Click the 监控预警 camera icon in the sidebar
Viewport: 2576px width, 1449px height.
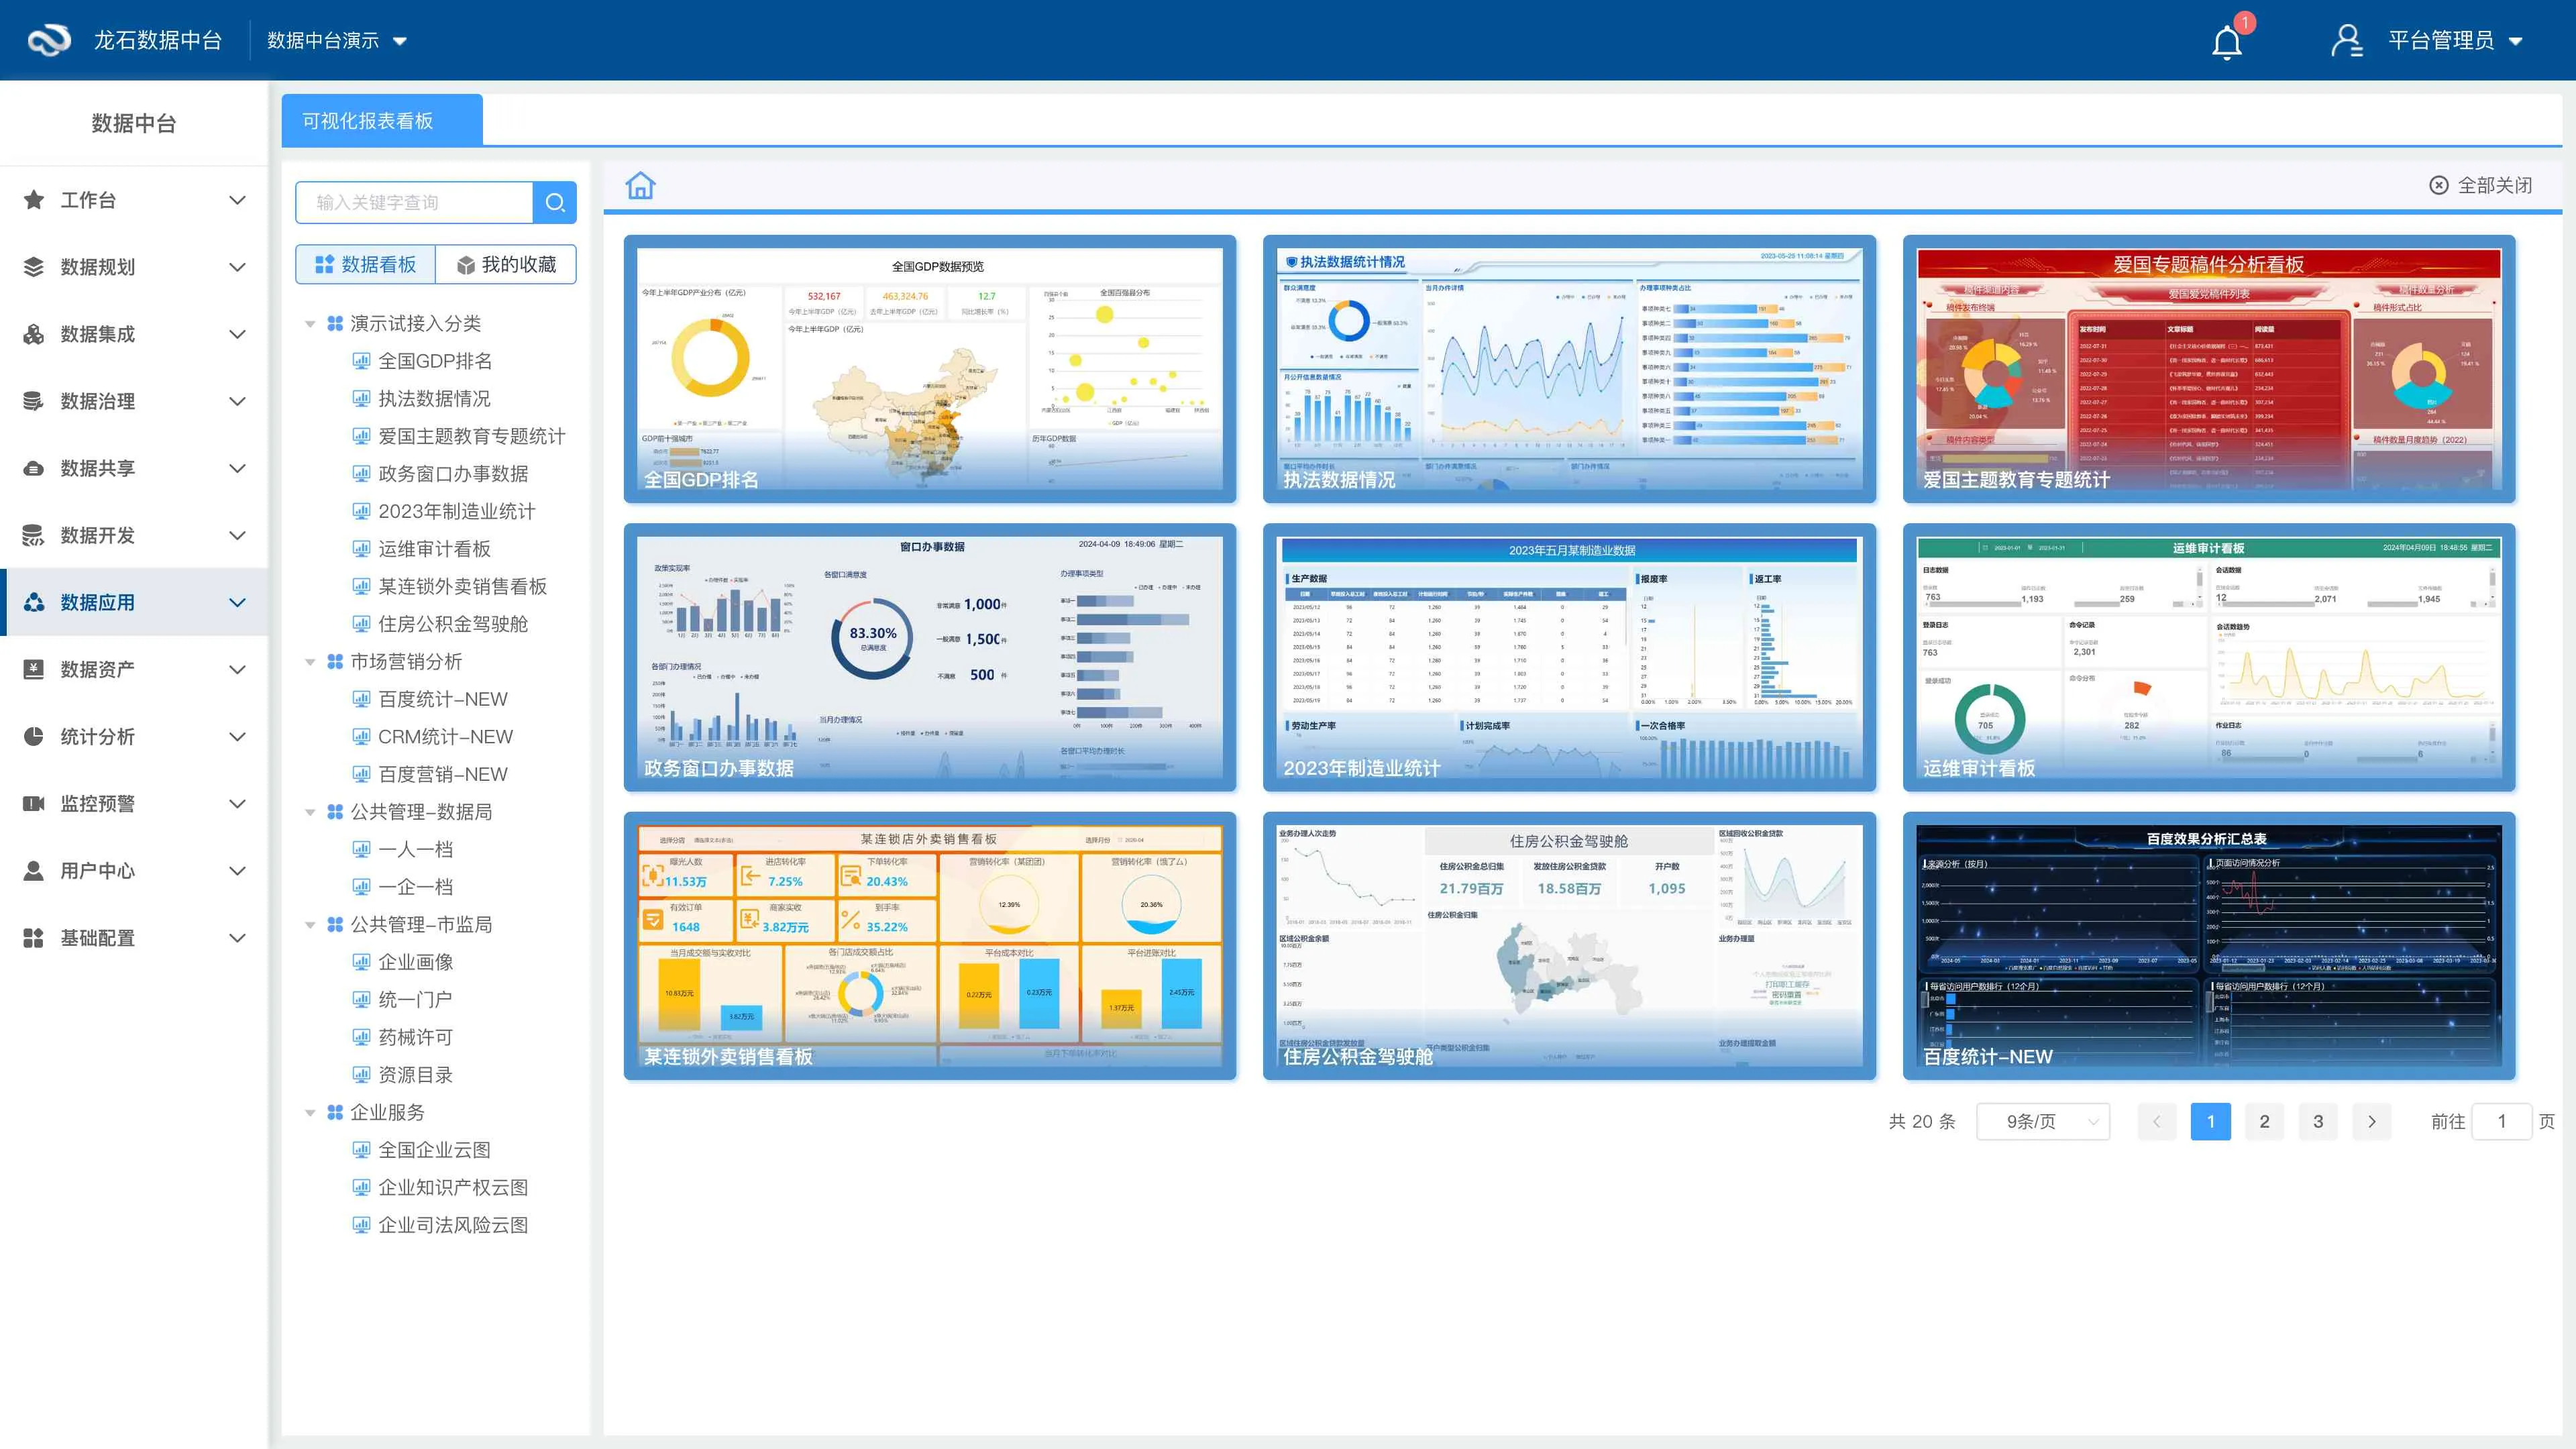(34, 803)
